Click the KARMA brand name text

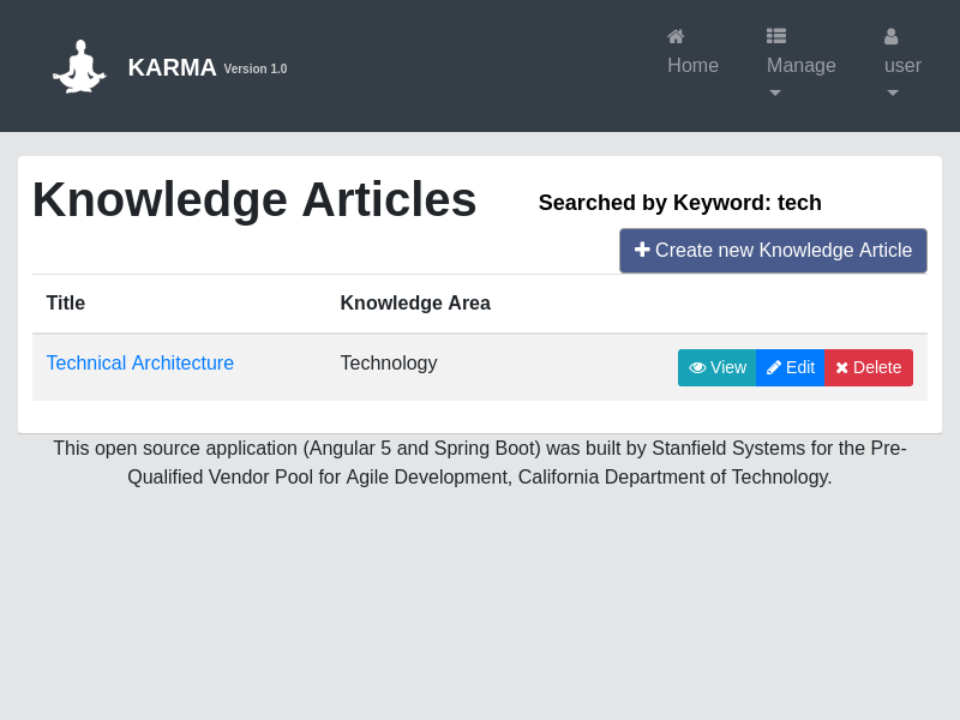pos(172,67)
